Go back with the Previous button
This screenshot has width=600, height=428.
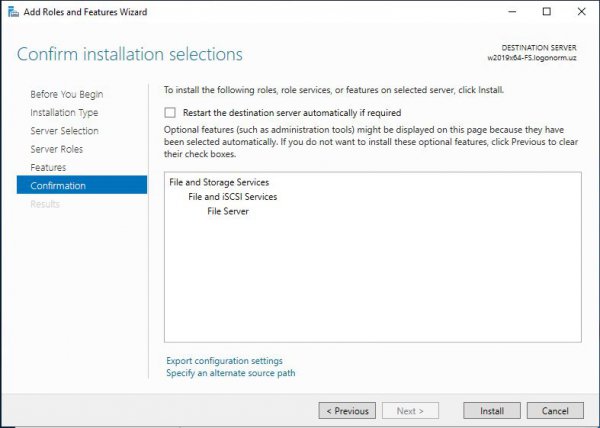pos(347,411)
